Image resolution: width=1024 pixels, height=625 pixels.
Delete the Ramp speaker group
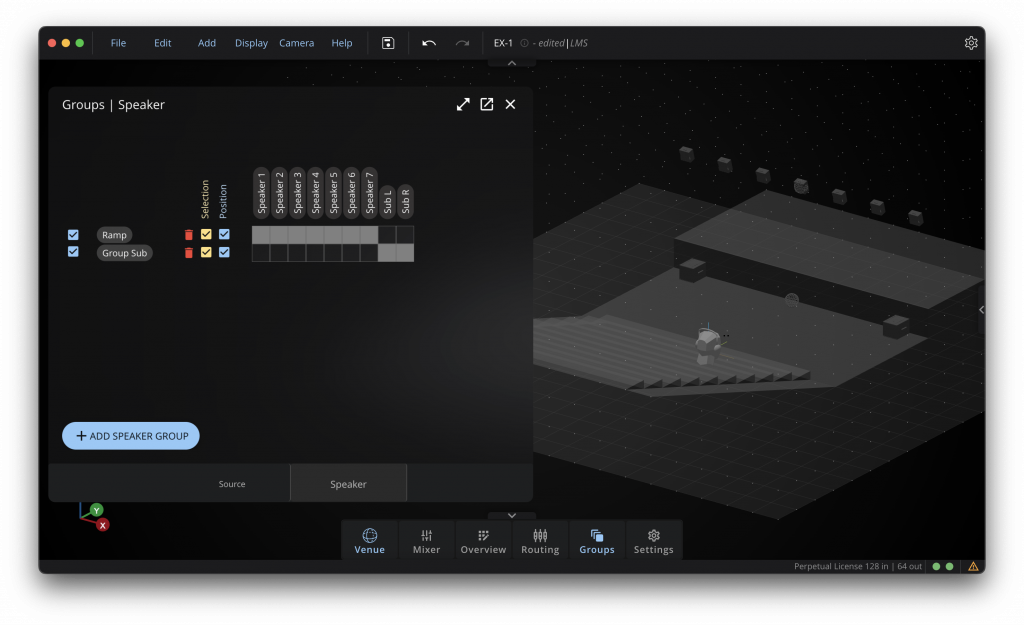[189, 234]
